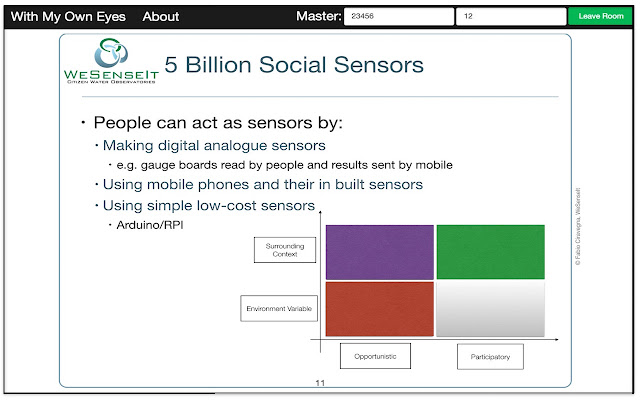Go to With My Own Eyes home
This screenshot has height=400, width=640.
click(68, 17)
